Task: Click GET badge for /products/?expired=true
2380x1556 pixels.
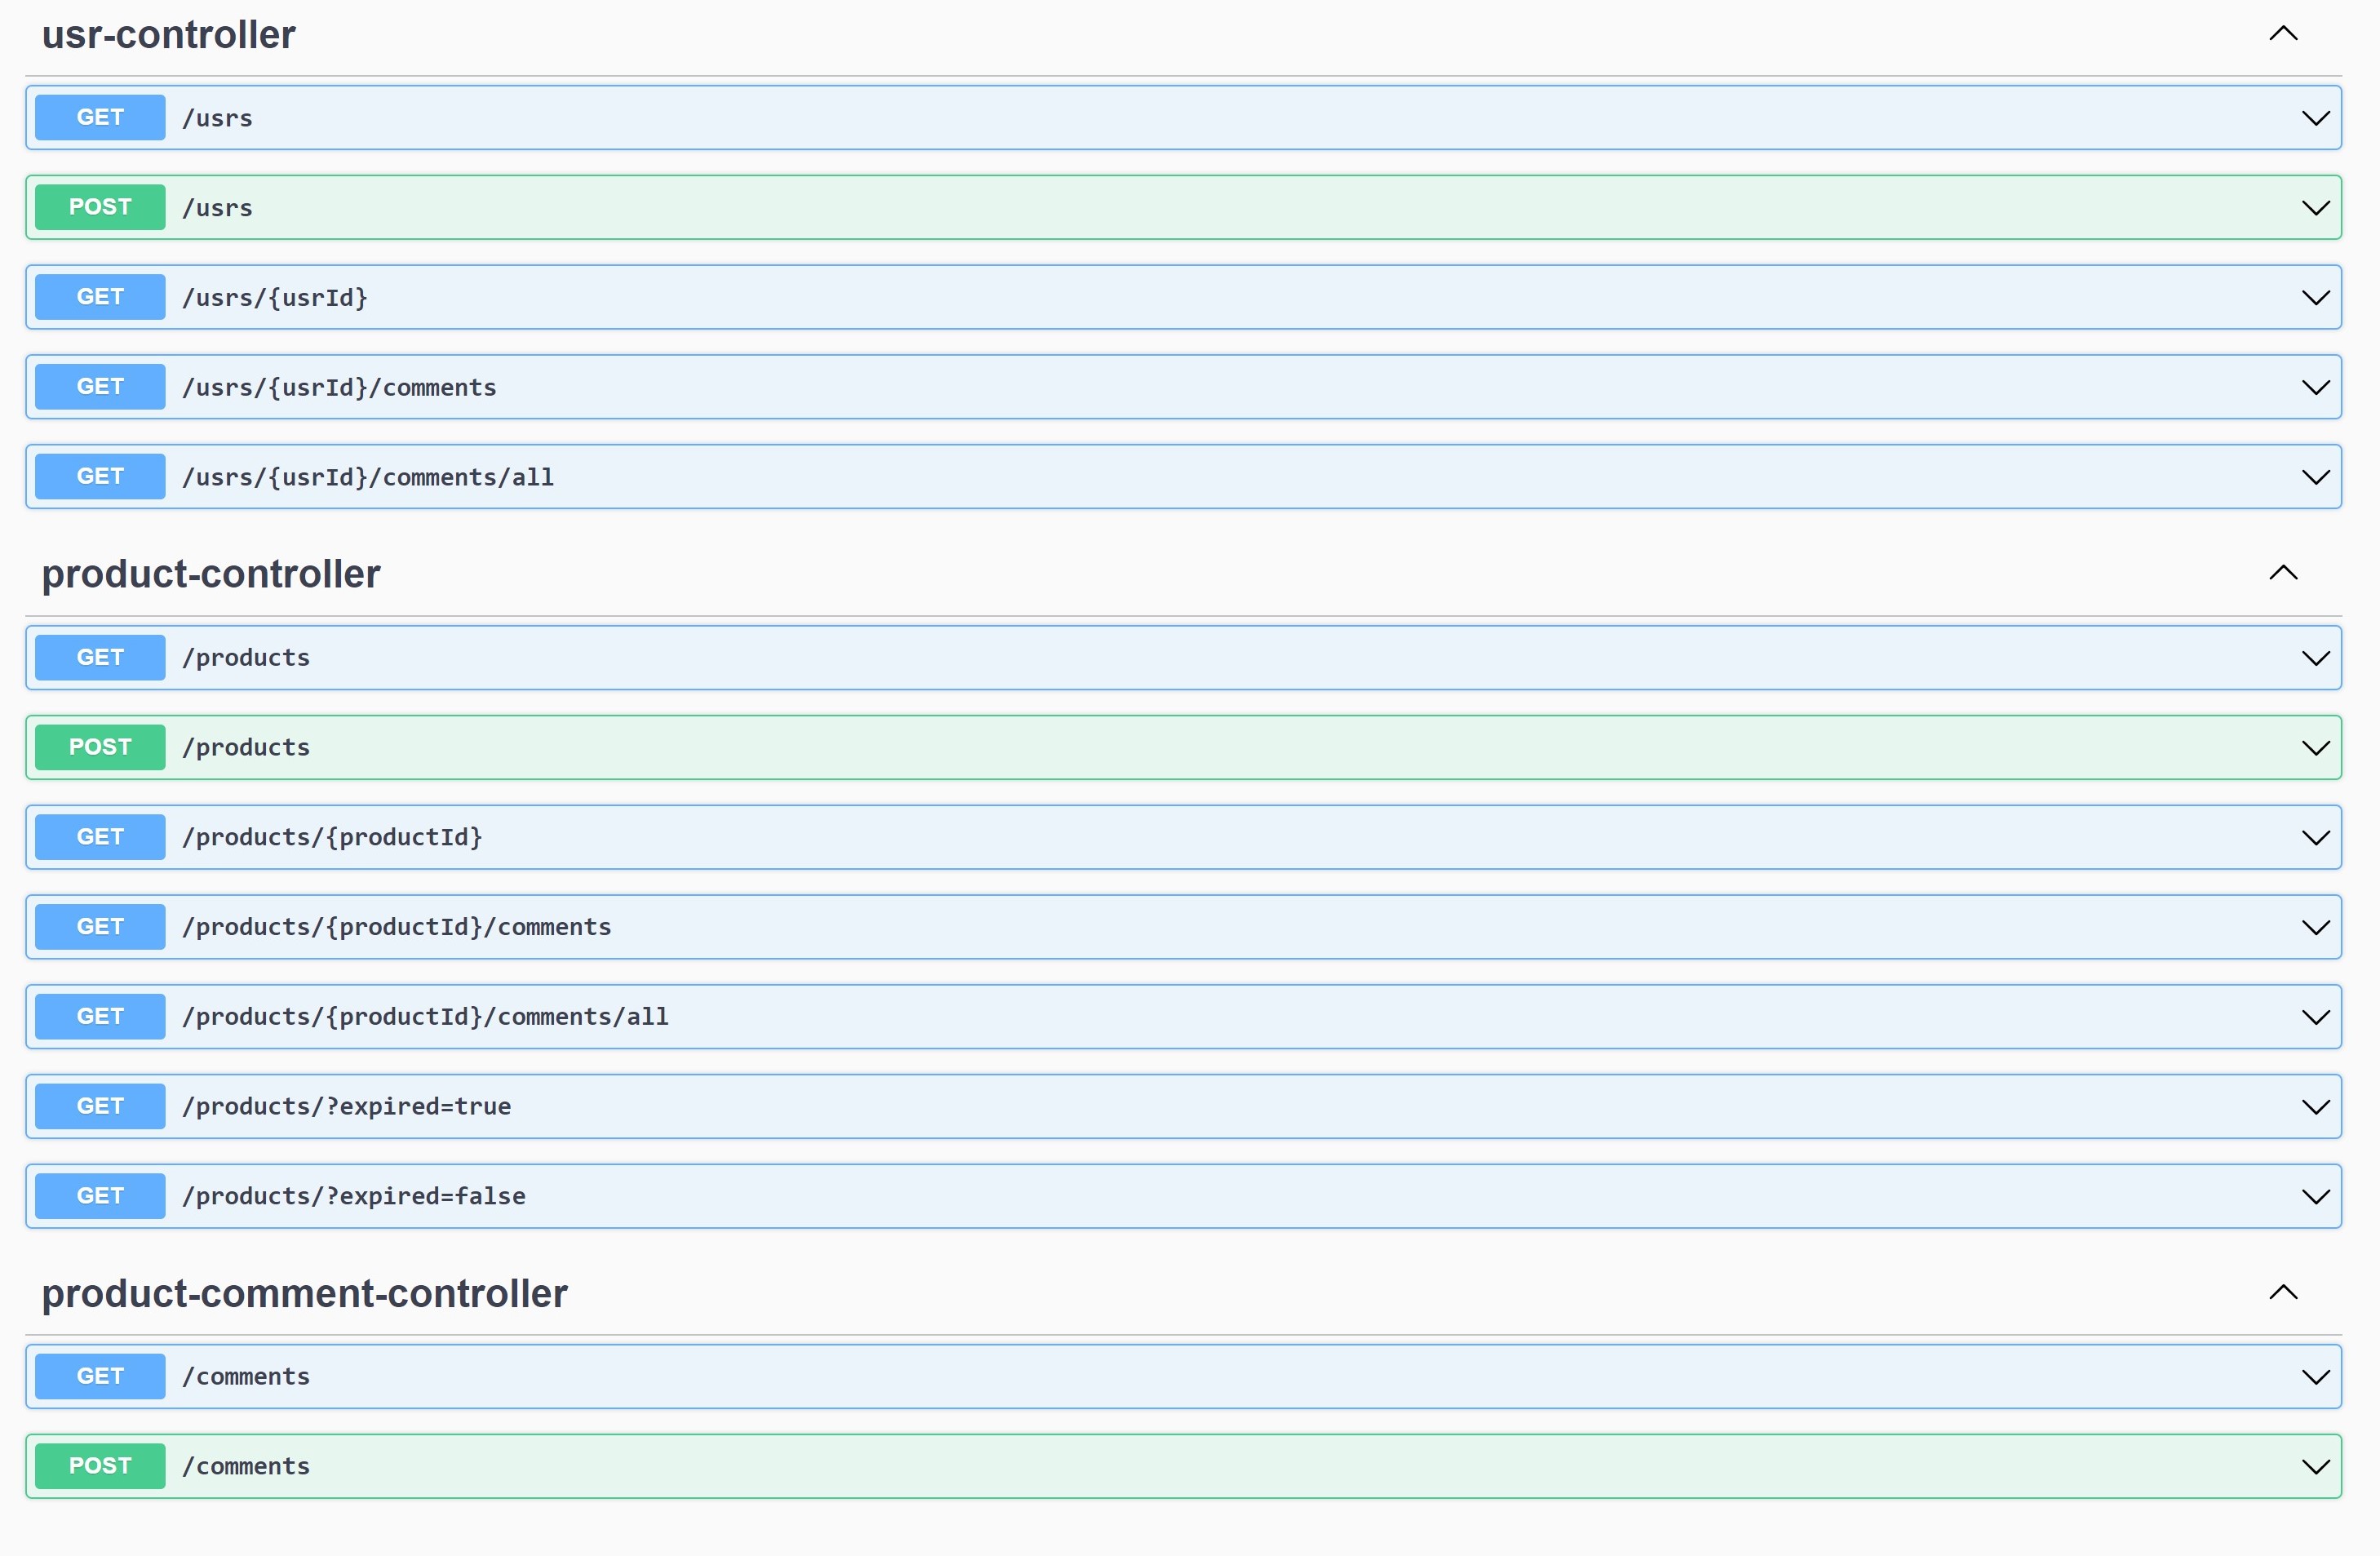Action: click(100, 1106)
